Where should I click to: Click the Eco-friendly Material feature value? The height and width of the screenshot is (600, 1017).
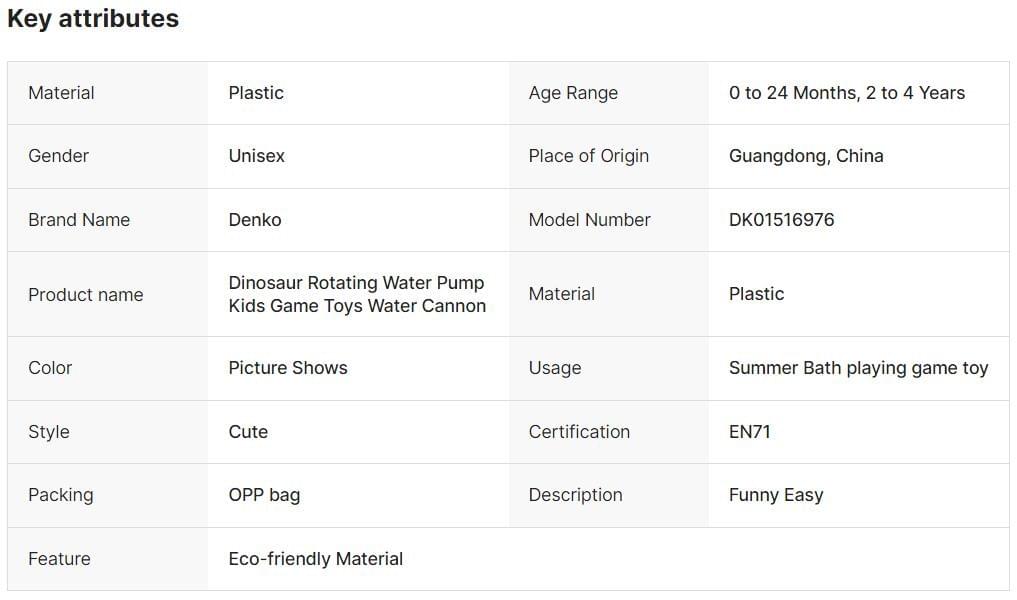(x=315, y=559)
